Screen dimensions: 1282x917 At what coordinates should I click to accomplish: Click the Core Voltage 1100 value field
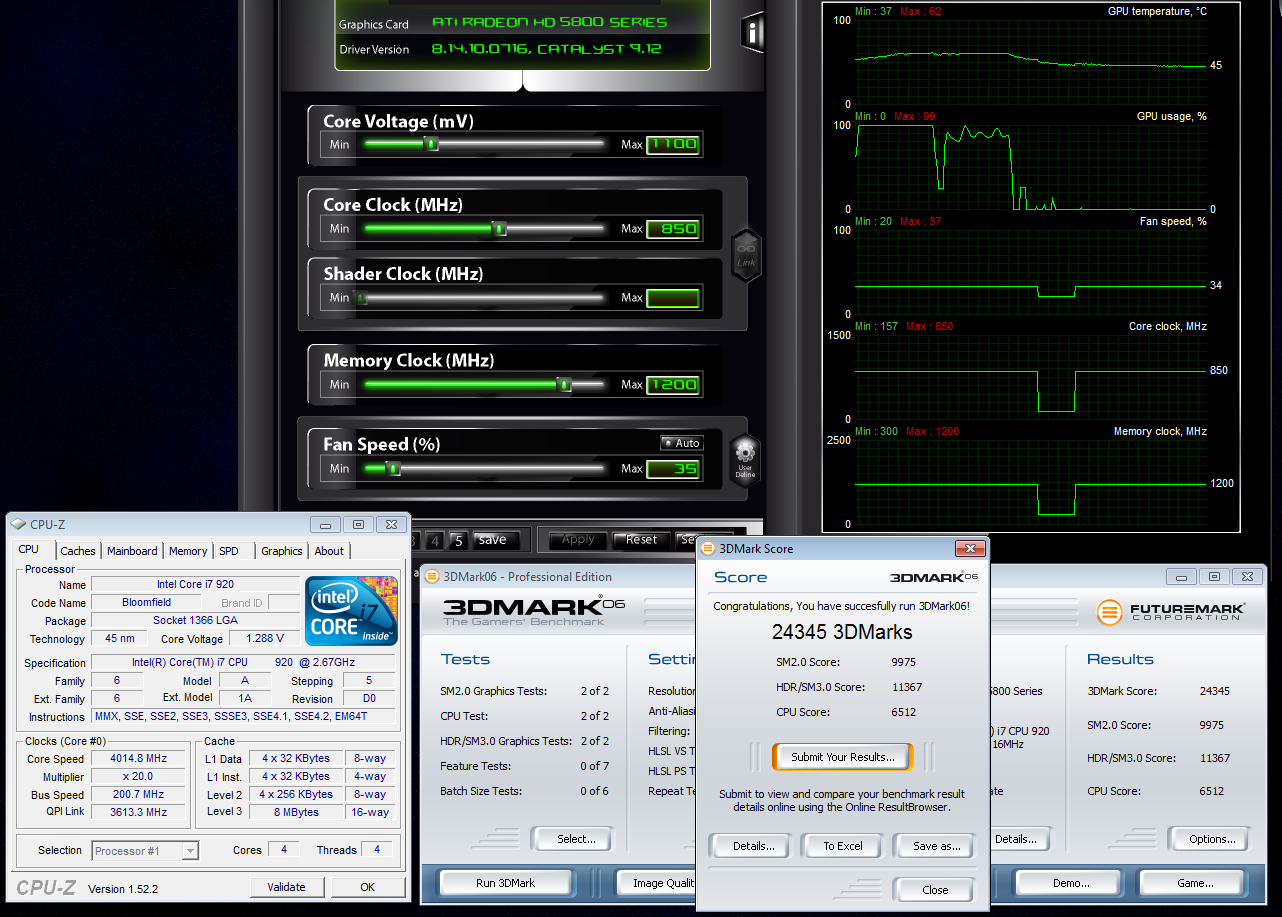[673, 144]
